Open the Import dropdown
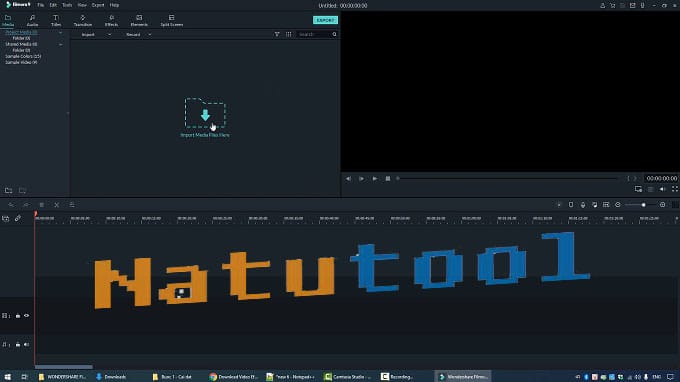 point(96,34)
